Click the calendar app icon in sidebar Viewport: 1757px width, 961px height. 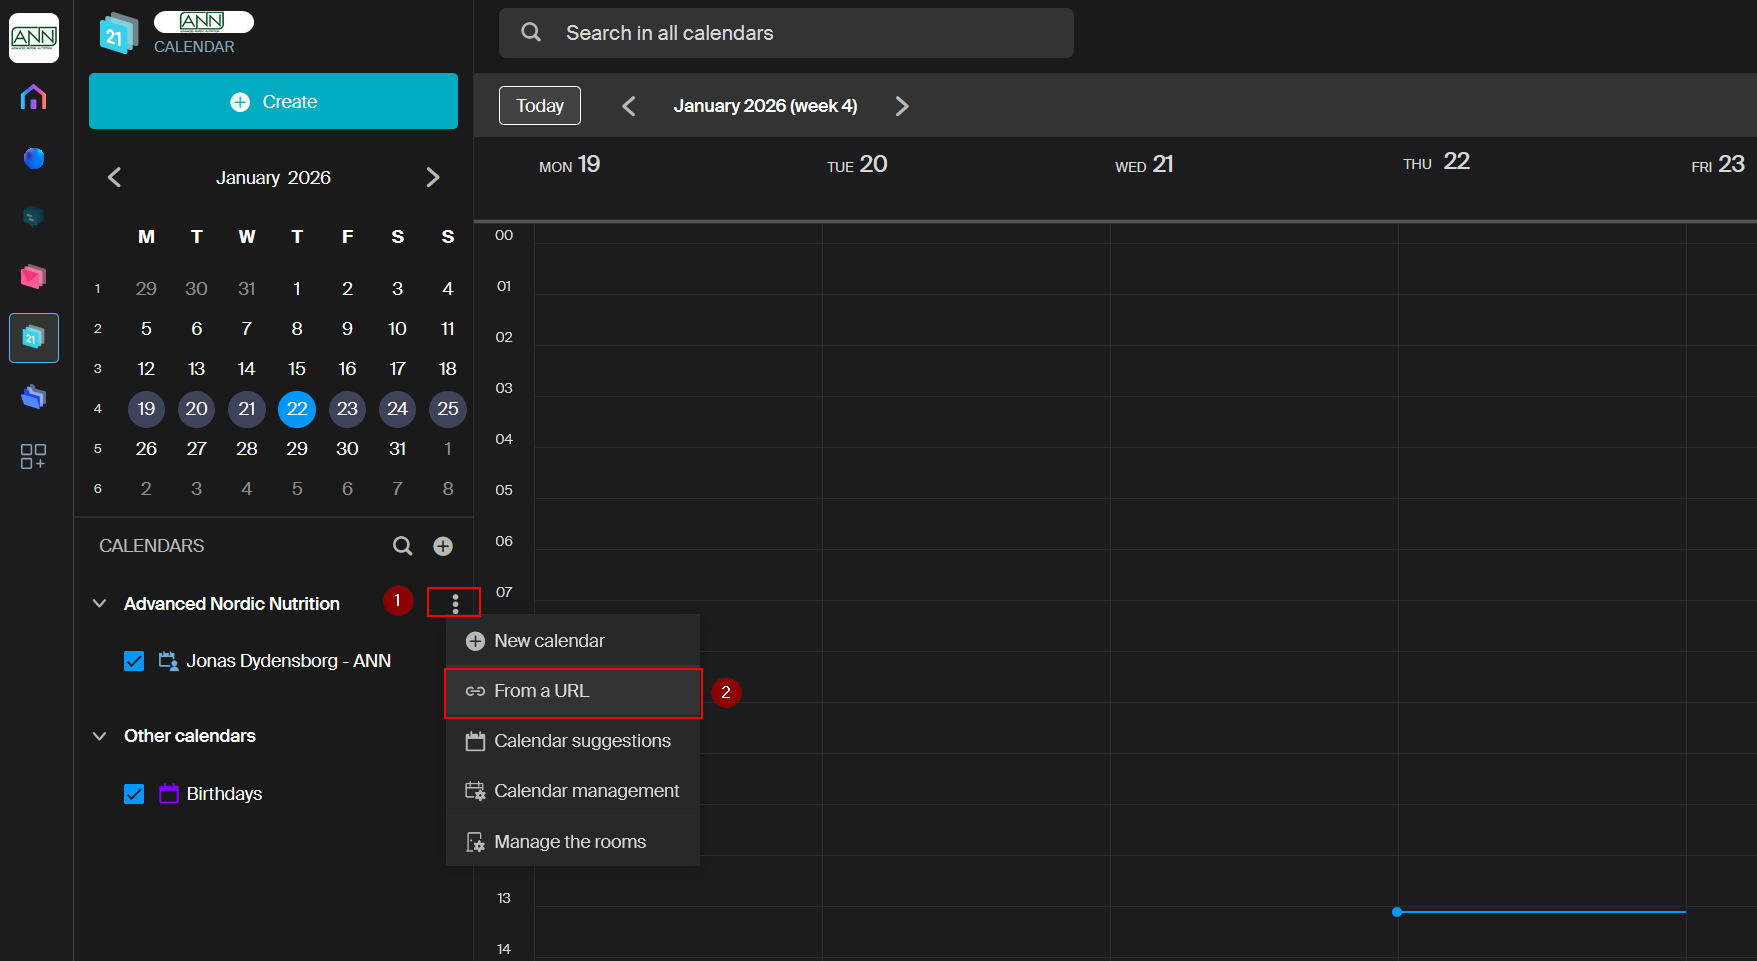pyautogui.click(x=33, y=338)
